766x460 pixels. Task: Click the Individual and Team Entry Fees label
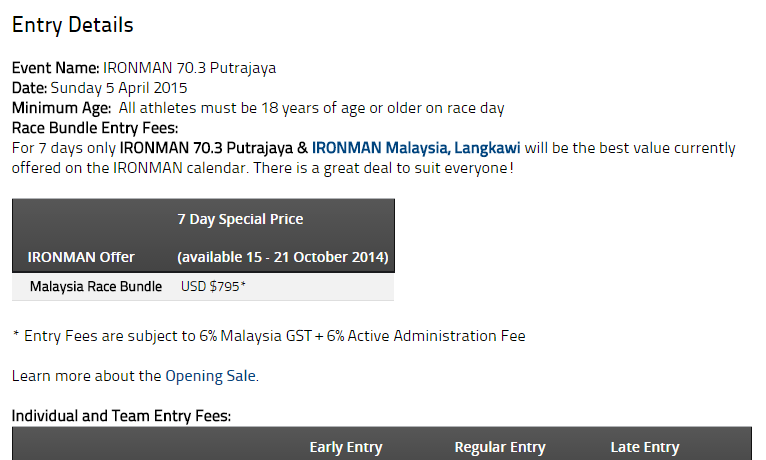[x=121, y=416]
